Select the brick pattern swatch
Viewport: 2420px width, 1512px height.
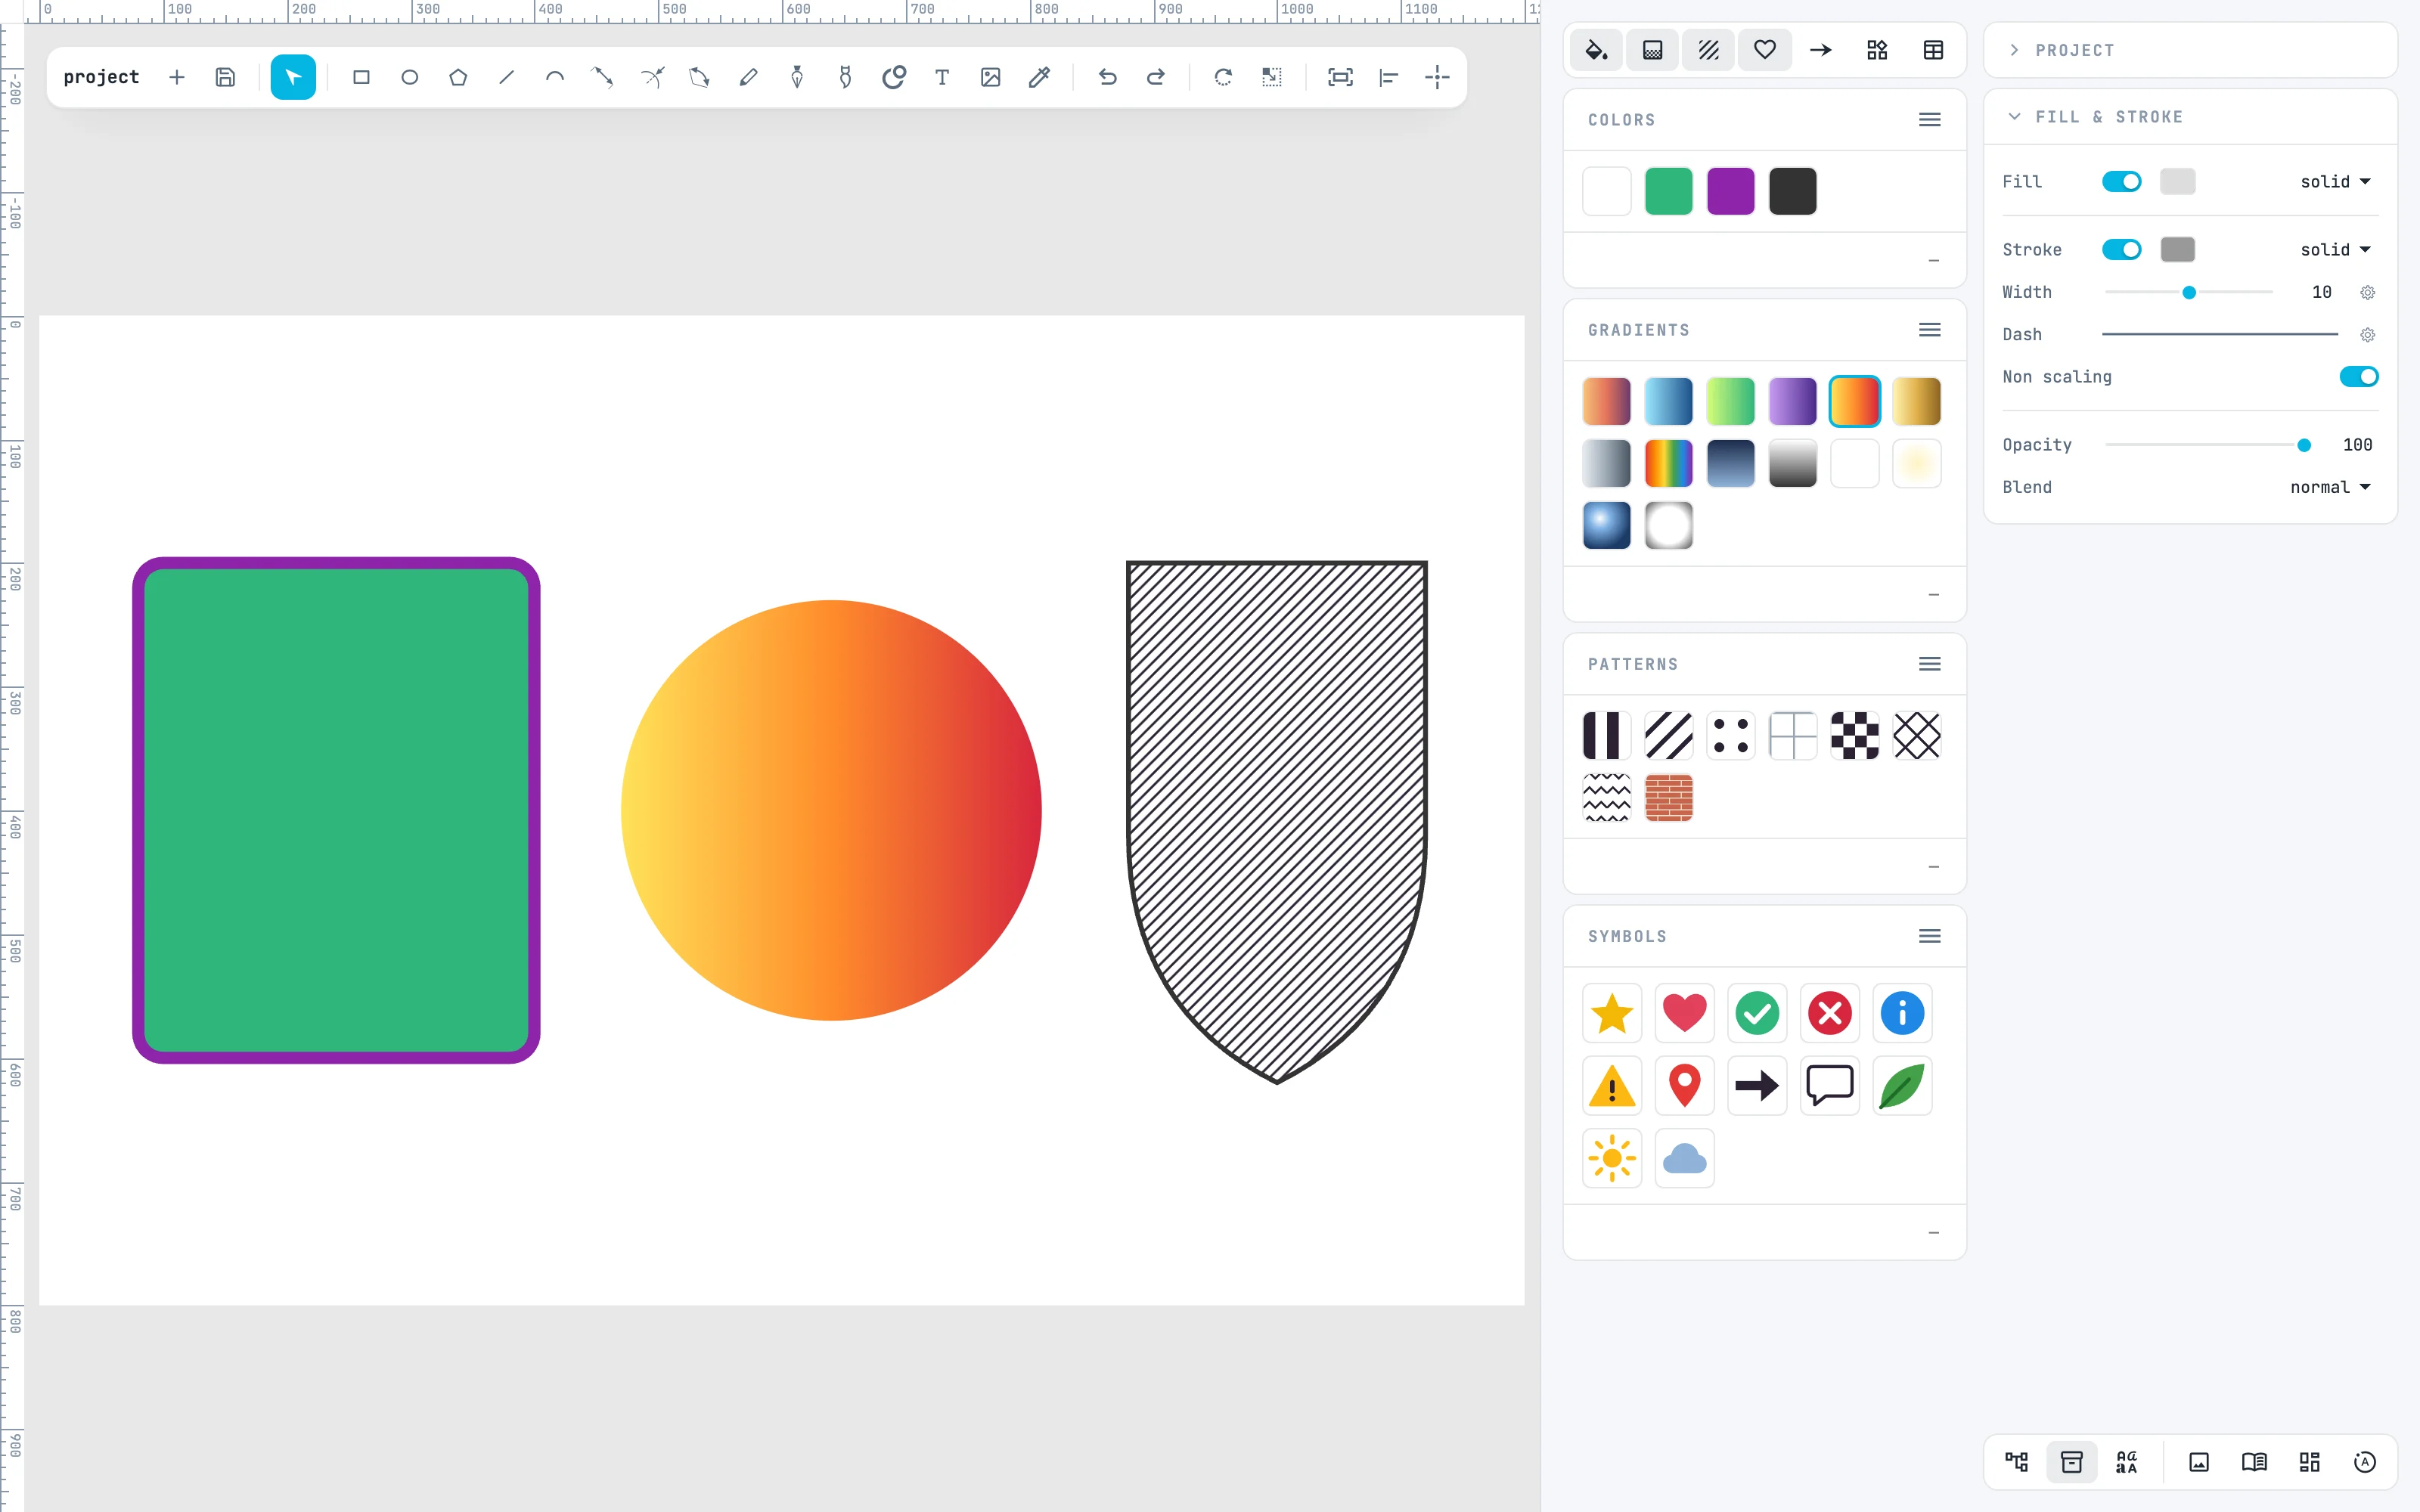(1669, 797)
